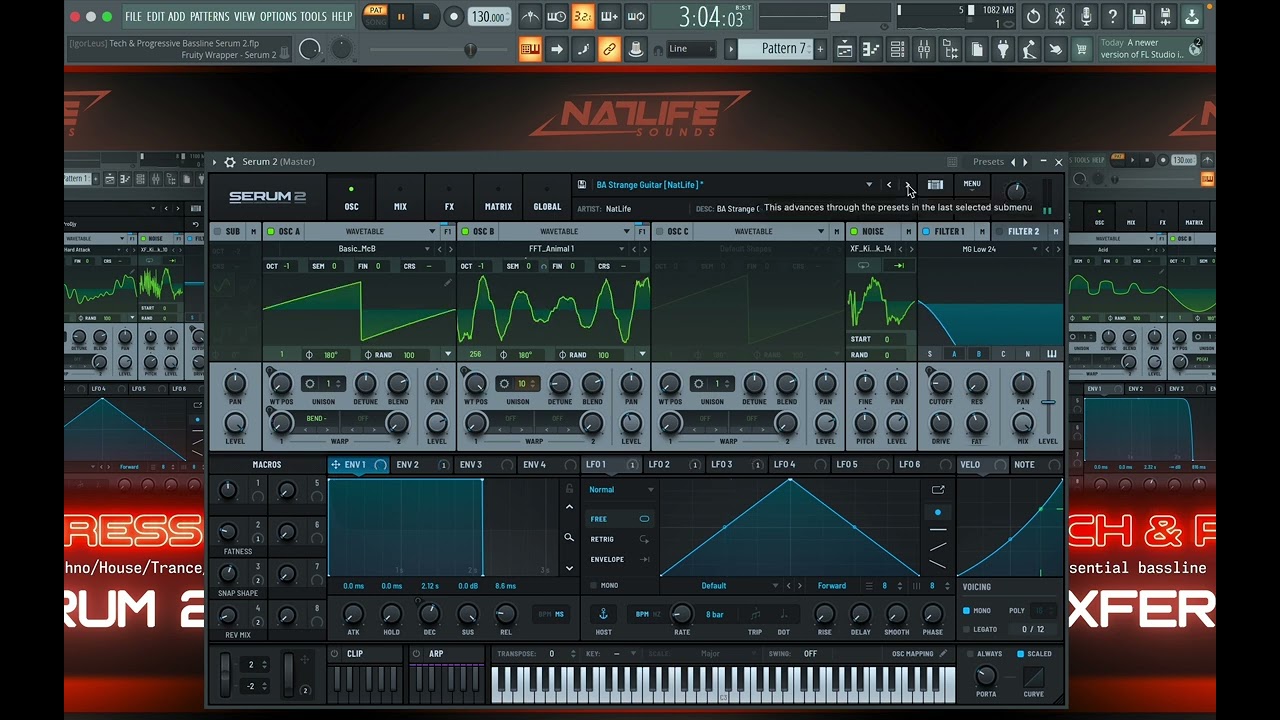Screen dimensions: 1280x720
Task: Pause playback in FL Studio transport
Action: pos(401,17)
